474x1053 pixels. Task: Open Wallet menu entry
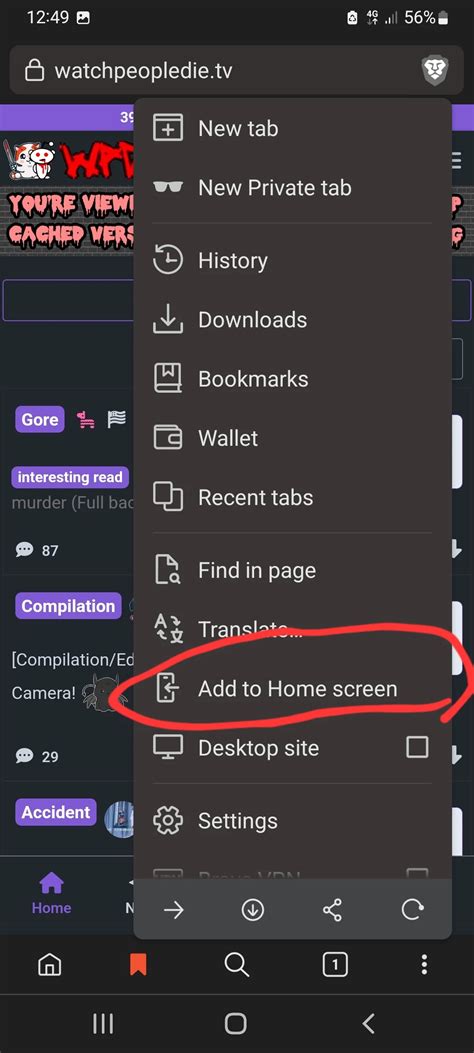(x=293, y=438)
